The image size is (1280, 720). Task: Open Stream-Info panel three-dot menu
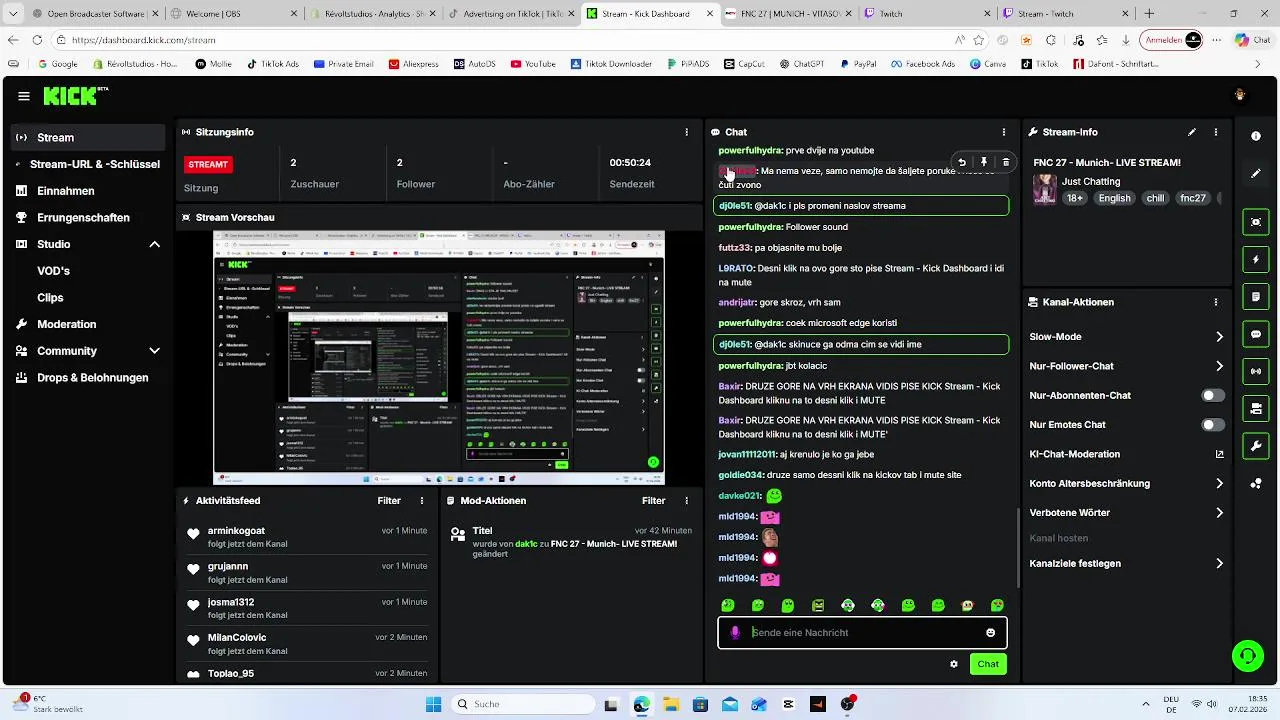coord(1216,132)
